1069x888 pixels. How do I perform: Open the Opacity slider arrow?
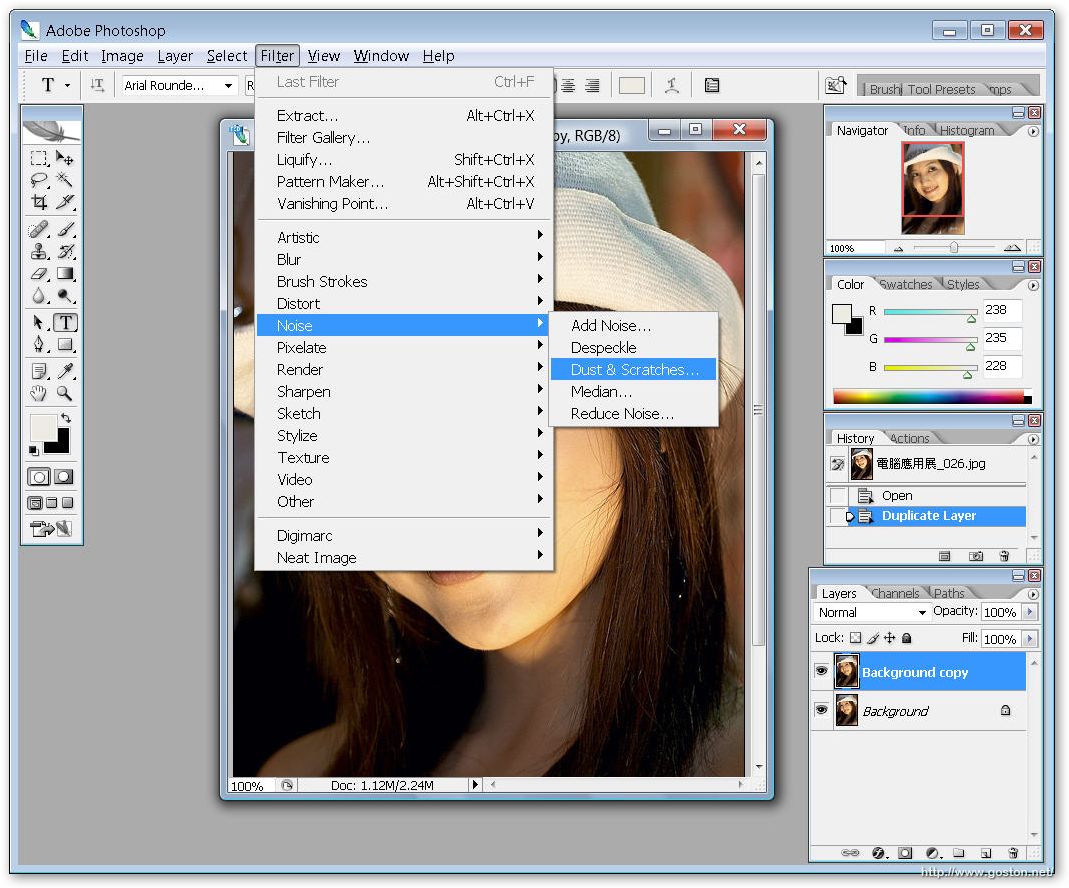pyautogui.click(x=1029, y=612)
